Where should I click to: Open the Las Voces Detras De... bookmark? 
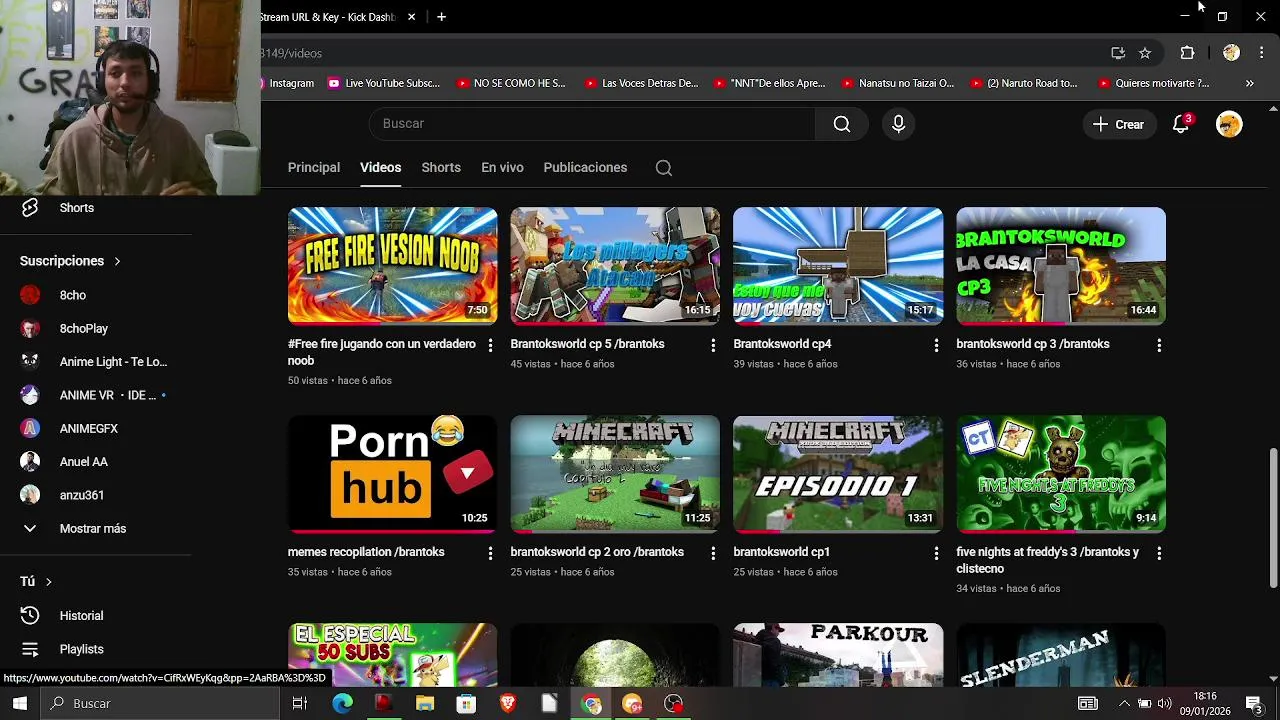641,84
